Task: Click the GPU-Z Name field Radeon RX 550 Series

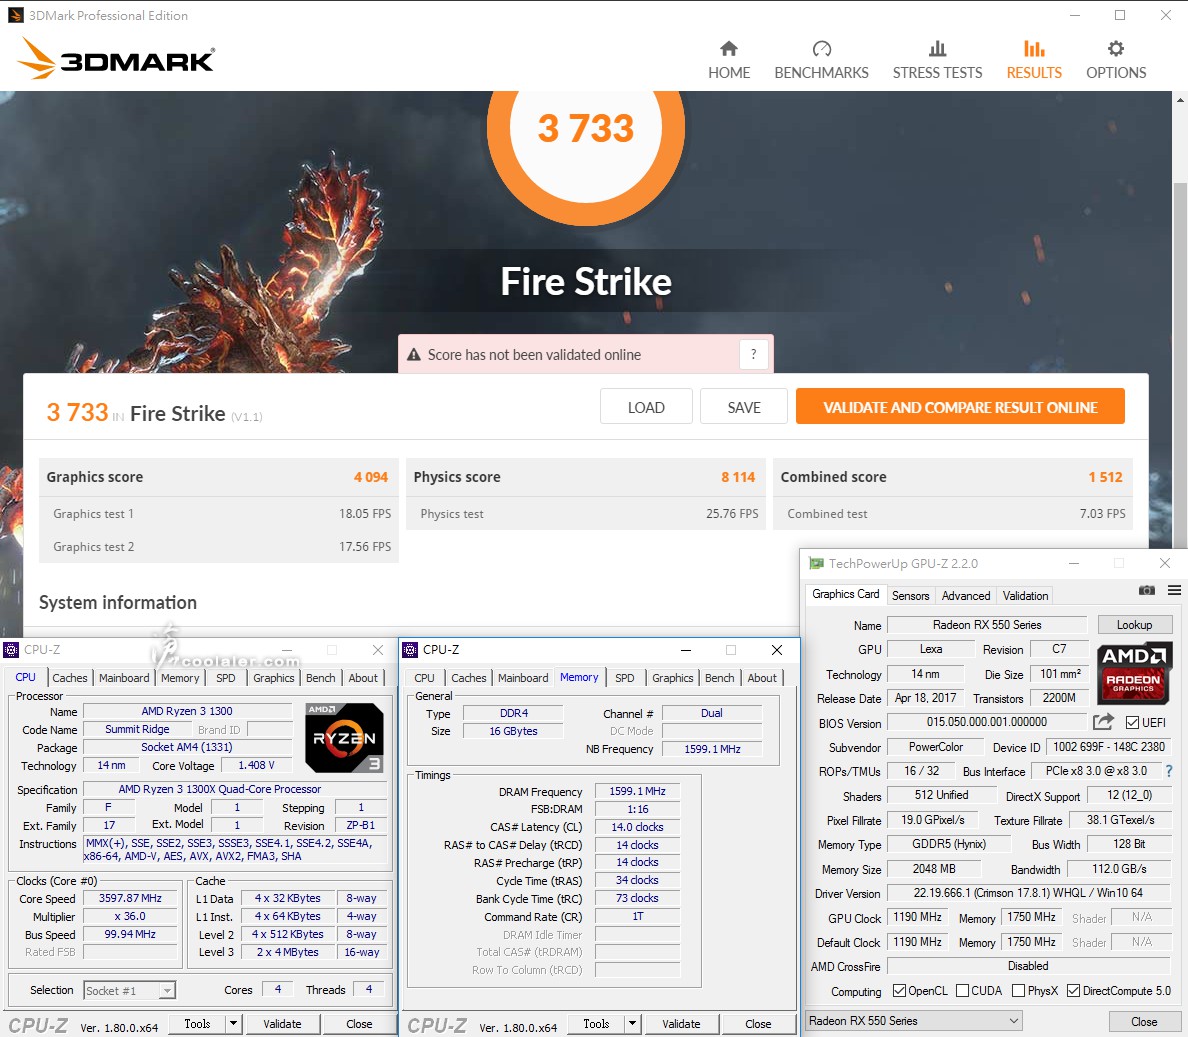Action: pos(987,625)
